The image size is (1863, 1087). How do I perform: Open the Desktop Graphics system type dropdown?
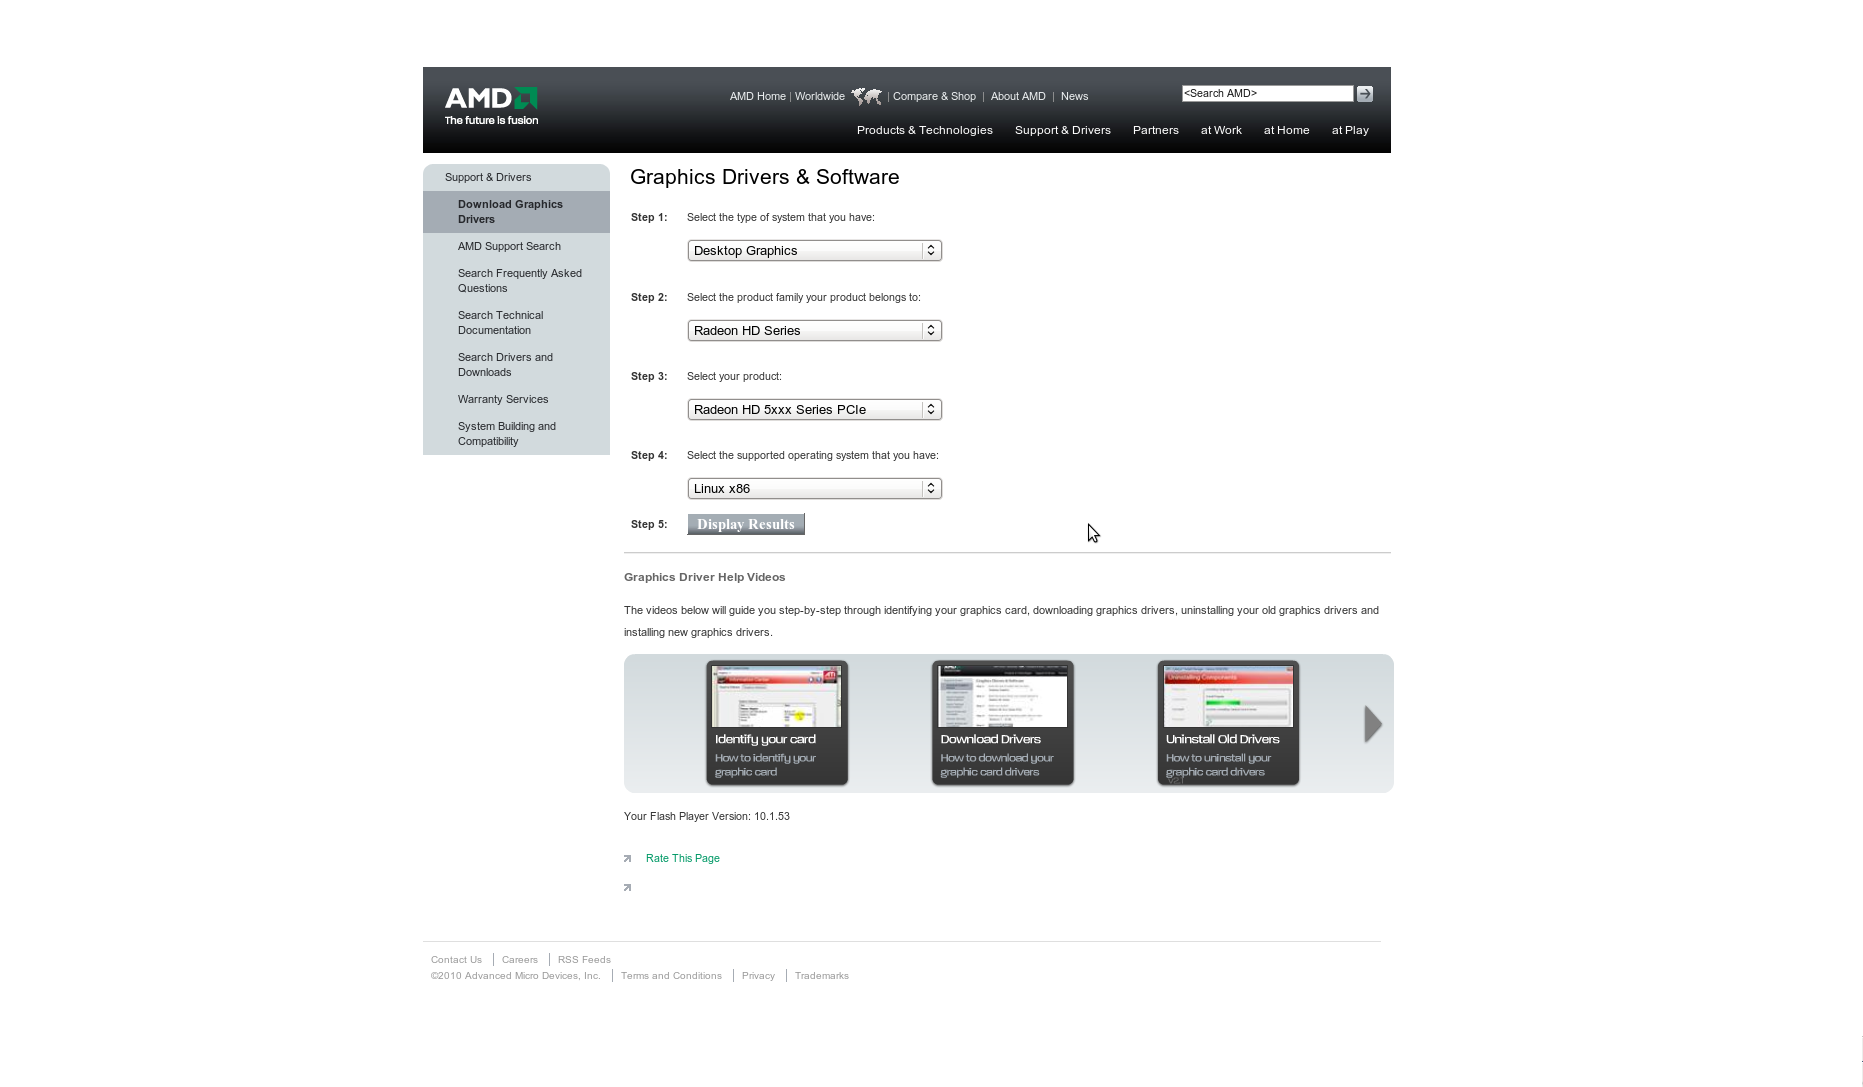[814, 250]
